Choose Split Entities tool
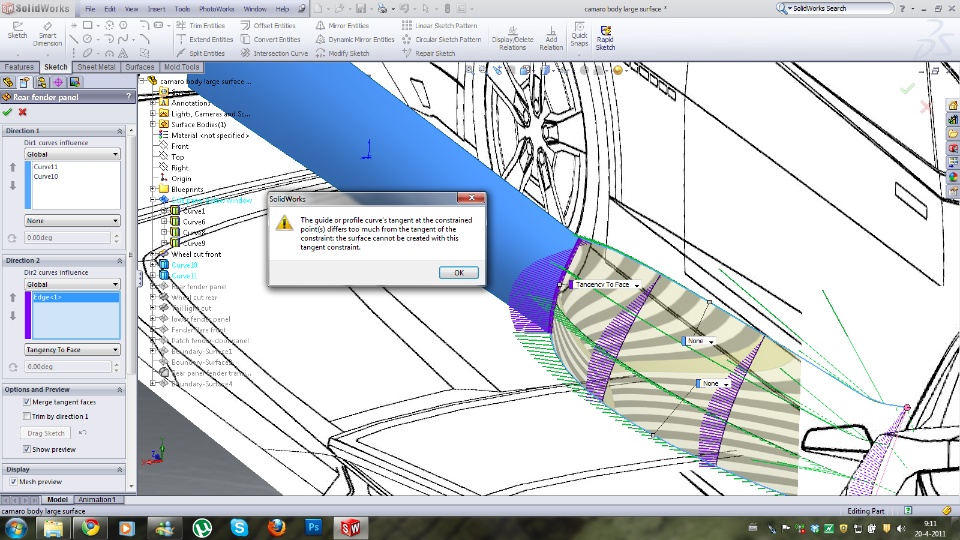The height and width of the screenshot is (540, 960). [200, 53]
